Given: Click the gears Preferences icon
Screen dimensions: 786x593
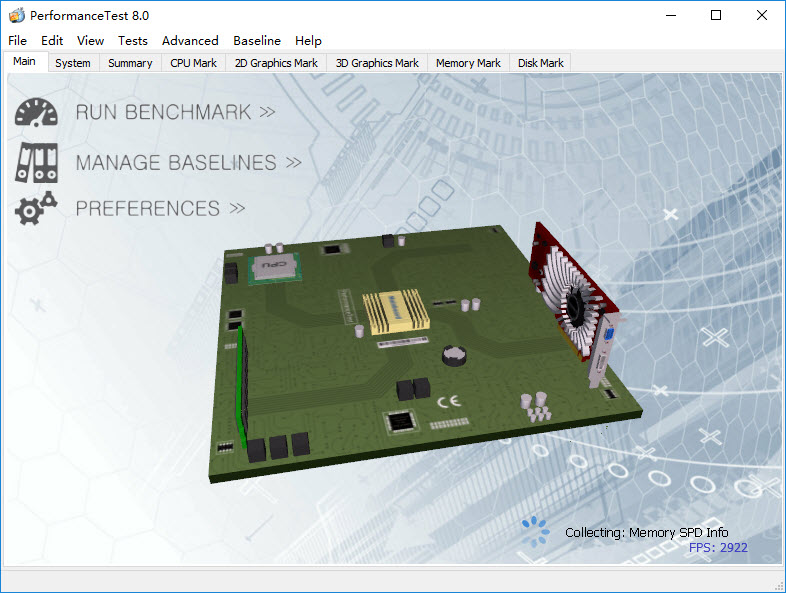Looking at the screenshot, I should 36,208.
